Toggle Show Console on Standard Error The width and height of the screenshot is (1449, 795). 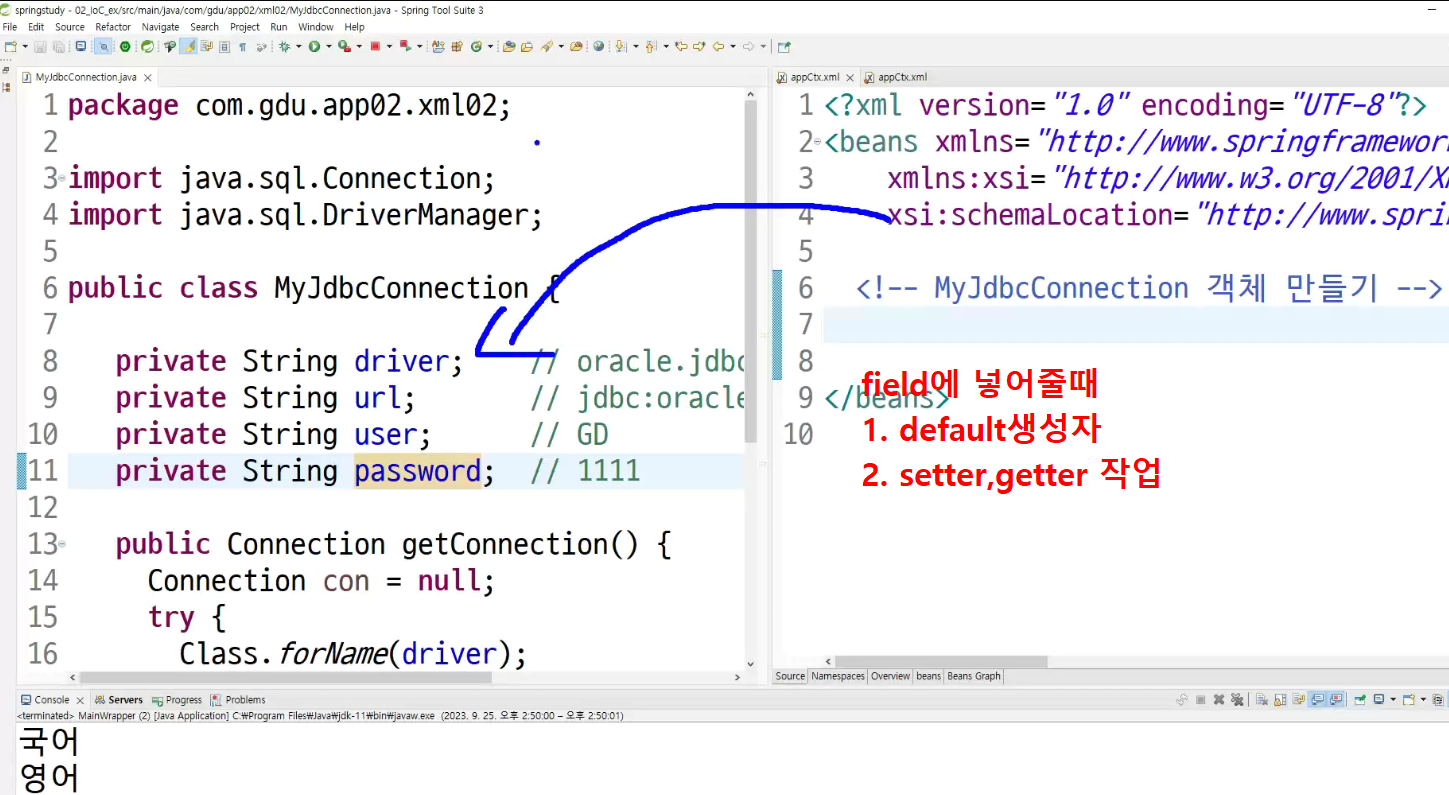point(1336,700)
